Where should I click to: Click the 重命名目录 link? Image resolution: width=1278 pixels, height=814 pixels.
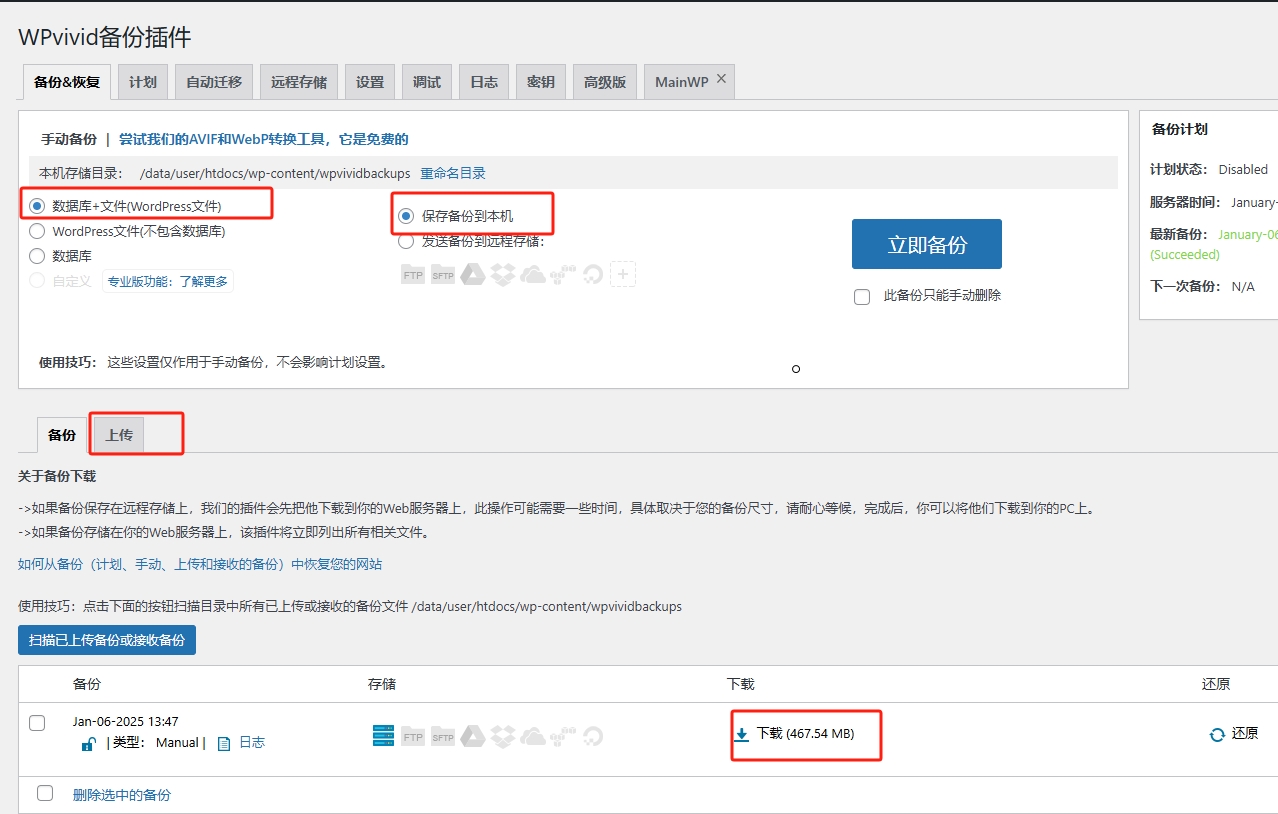453,173
